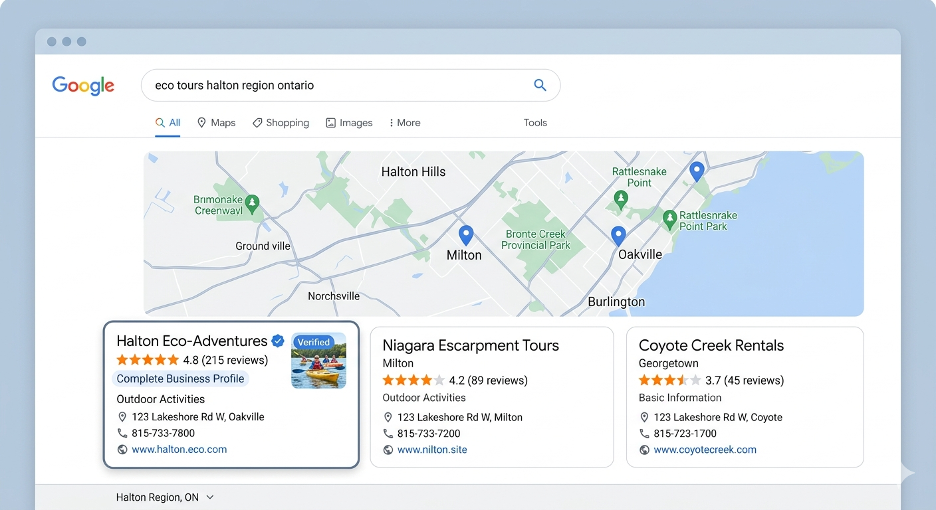Click the globe icon beside www.coyotecreek.com
The width and height of the screenshot is (936, 510).
coord(644,450)
